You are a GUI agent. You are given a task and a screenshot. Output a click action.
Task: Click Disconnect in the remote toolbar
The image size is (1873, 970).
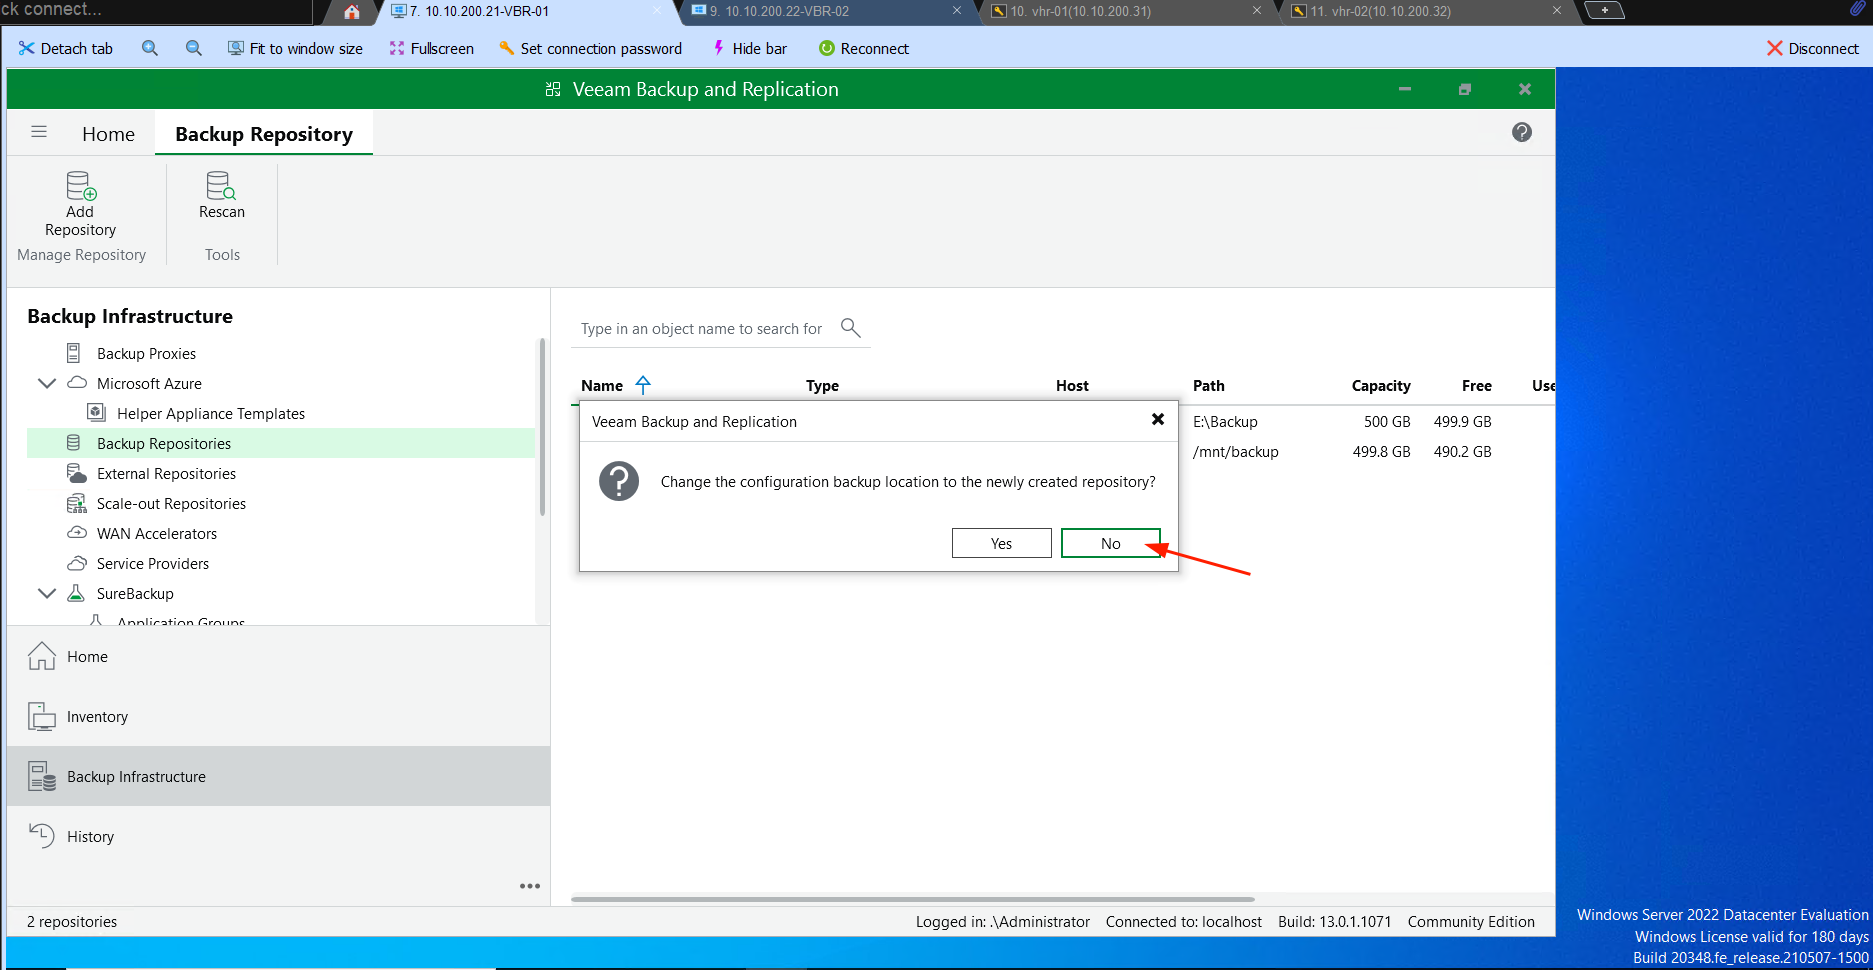[x=1812, y=48]
